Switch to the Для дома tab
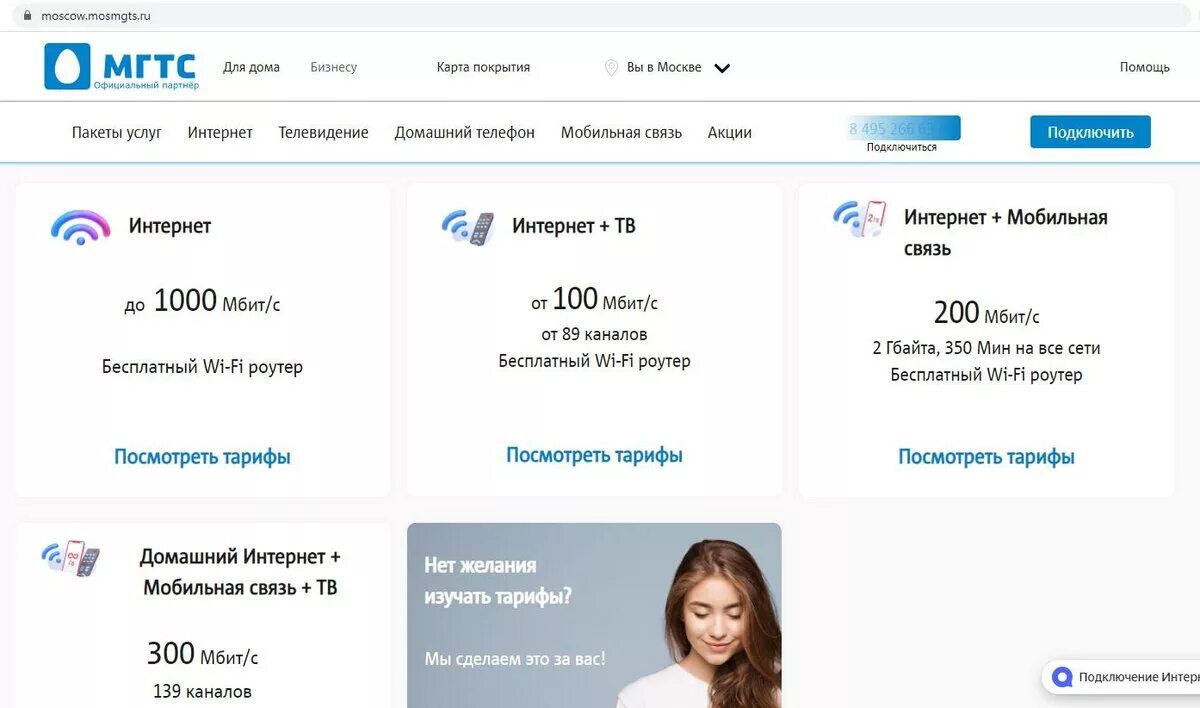 click(250, 66)
